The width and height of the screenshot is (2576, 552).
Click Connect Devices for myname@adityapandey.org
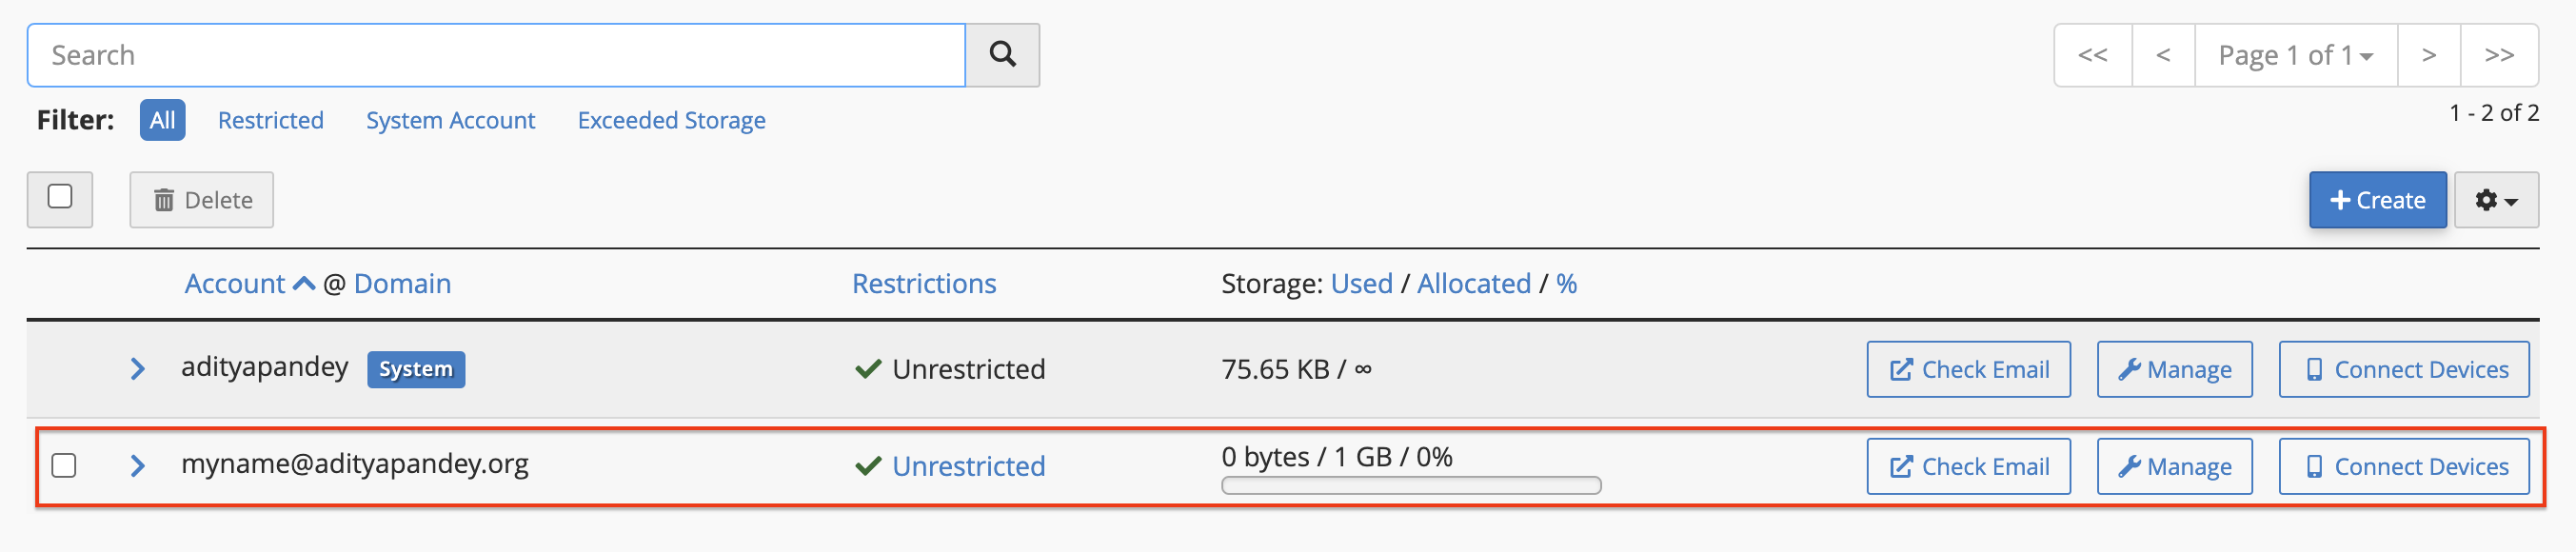tap(2403, 466)
